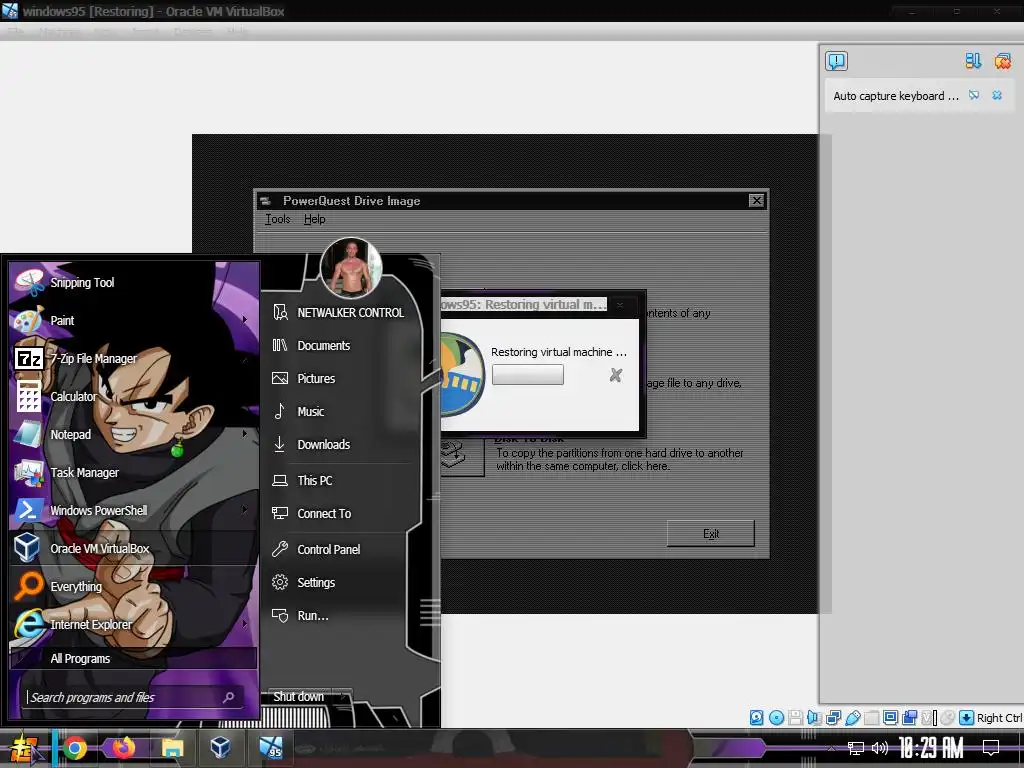This screenshot has height=768, width=1024.
Task: Click network adapters status icon
Action: tap(833, 718)
